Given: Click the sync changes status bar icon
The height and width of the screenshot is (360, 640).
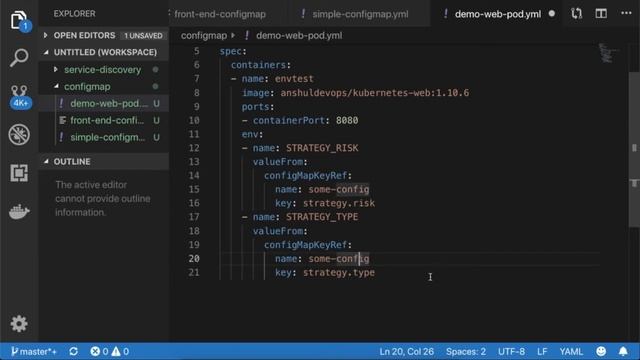Looking at the screenshot, I should (73, 351).
